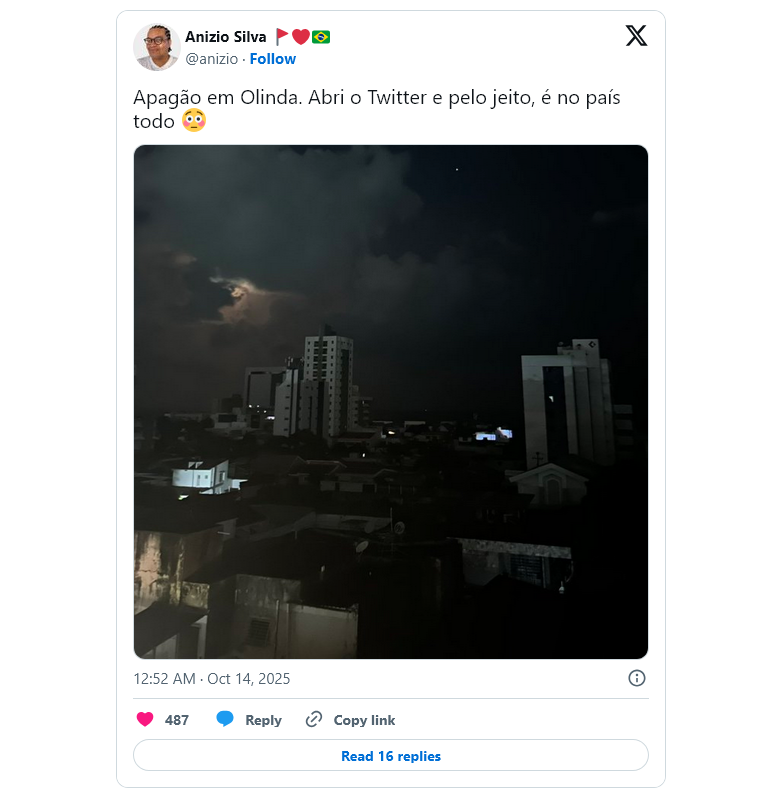Viewport: 782px width, 798px height.
Task: Follow the @anizio account
Action: tap(273, 59)
